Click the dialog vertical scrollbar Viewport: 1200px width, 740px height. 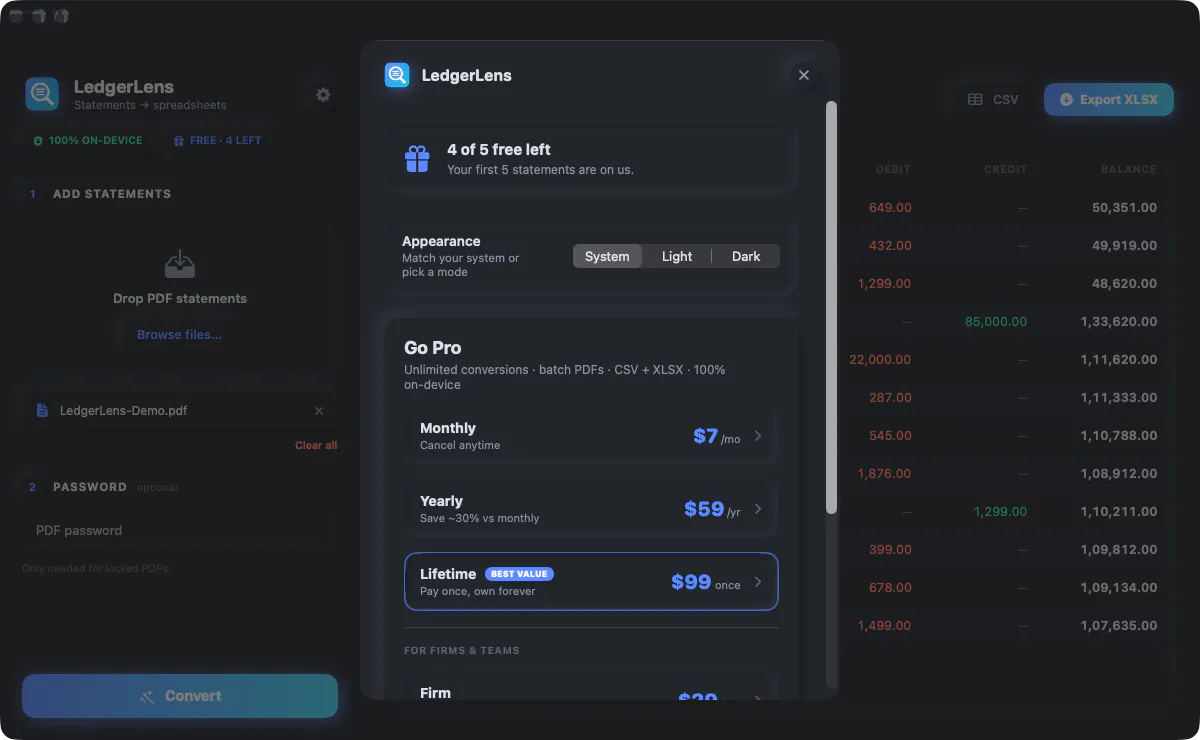point(831,308)
